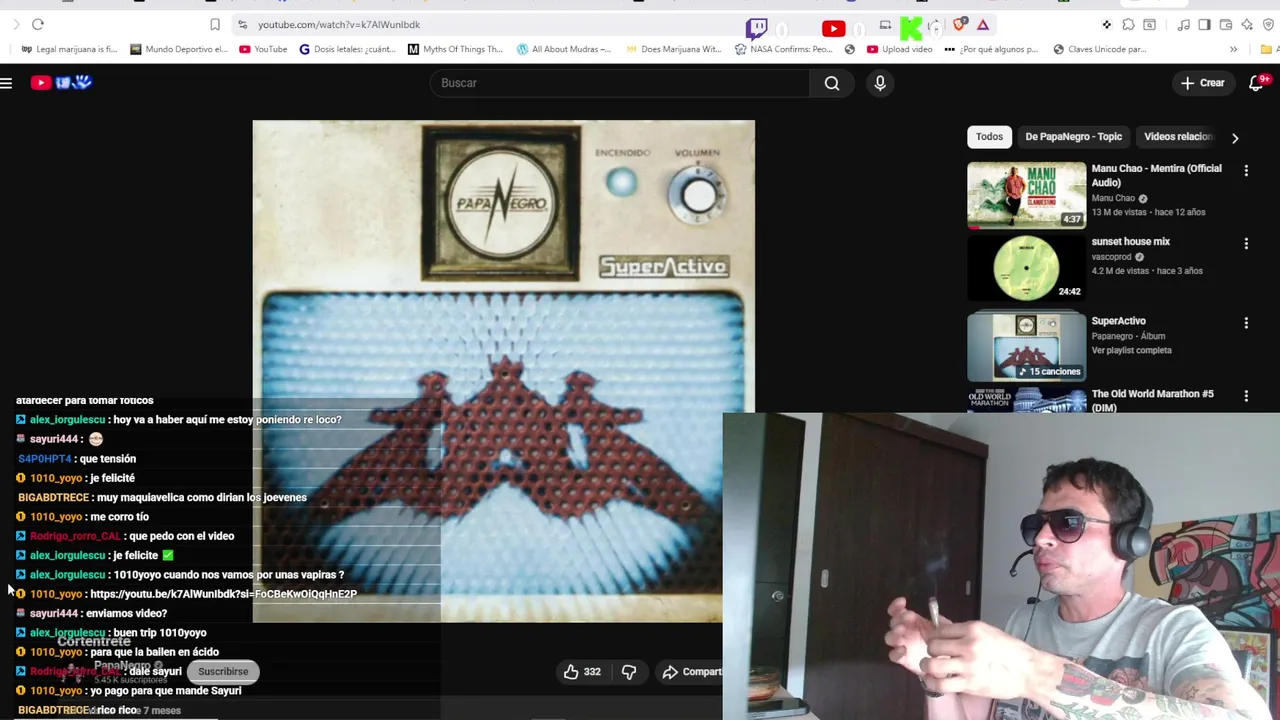
Task: Click the SuperActivo album art video player
Action: [503, 371]
